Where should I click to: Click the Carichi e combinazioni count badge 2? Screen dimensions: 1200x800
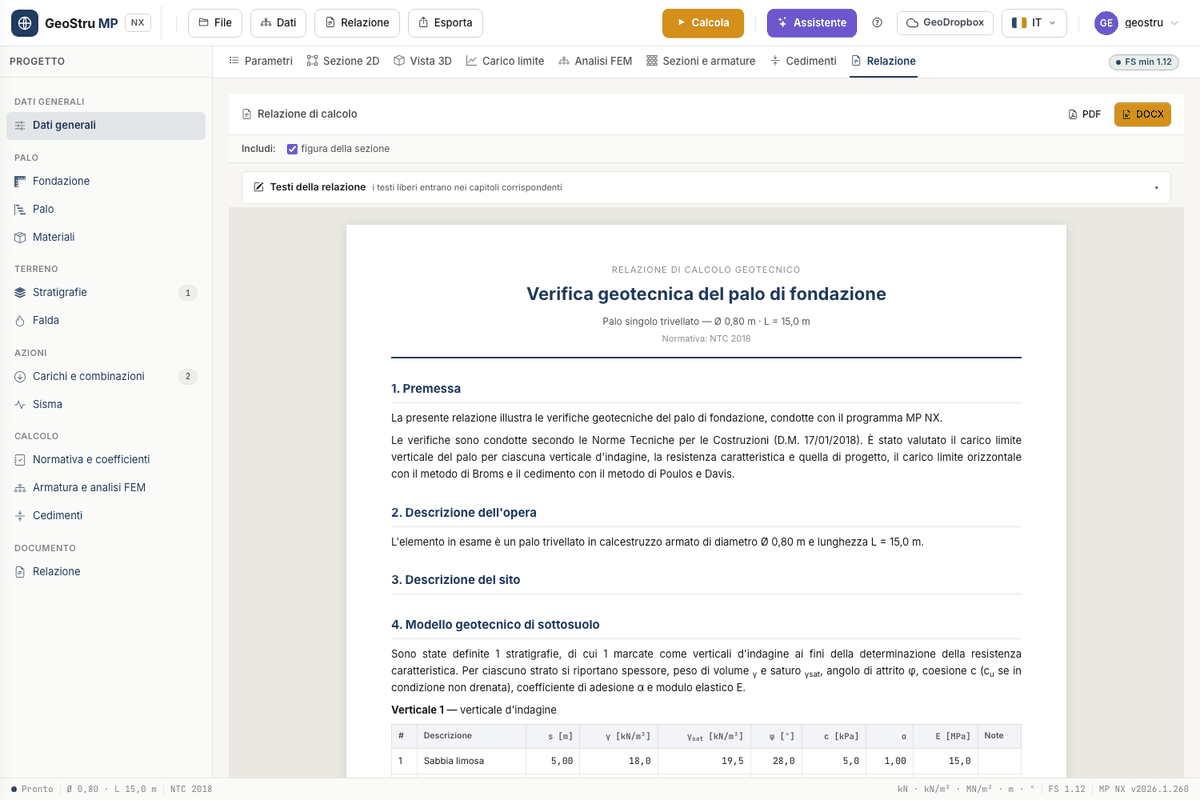[x=188, y=377]
